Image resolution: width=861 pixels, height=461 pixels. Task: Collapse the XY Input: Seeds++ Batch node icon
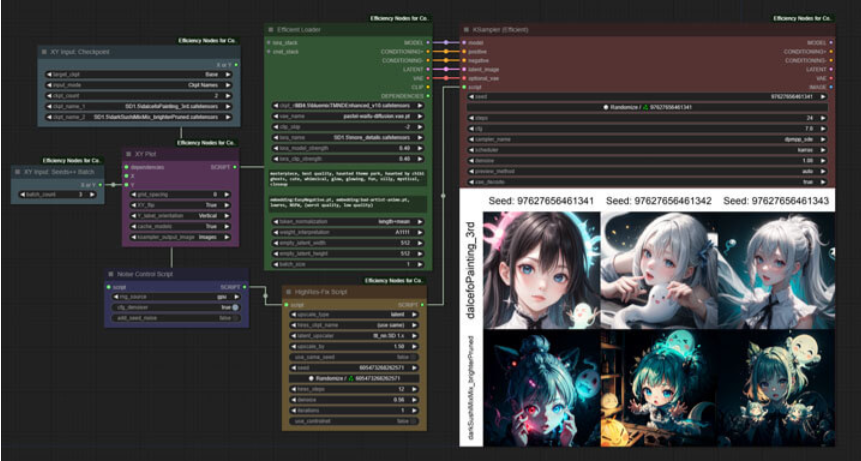(x=18, y=172)
